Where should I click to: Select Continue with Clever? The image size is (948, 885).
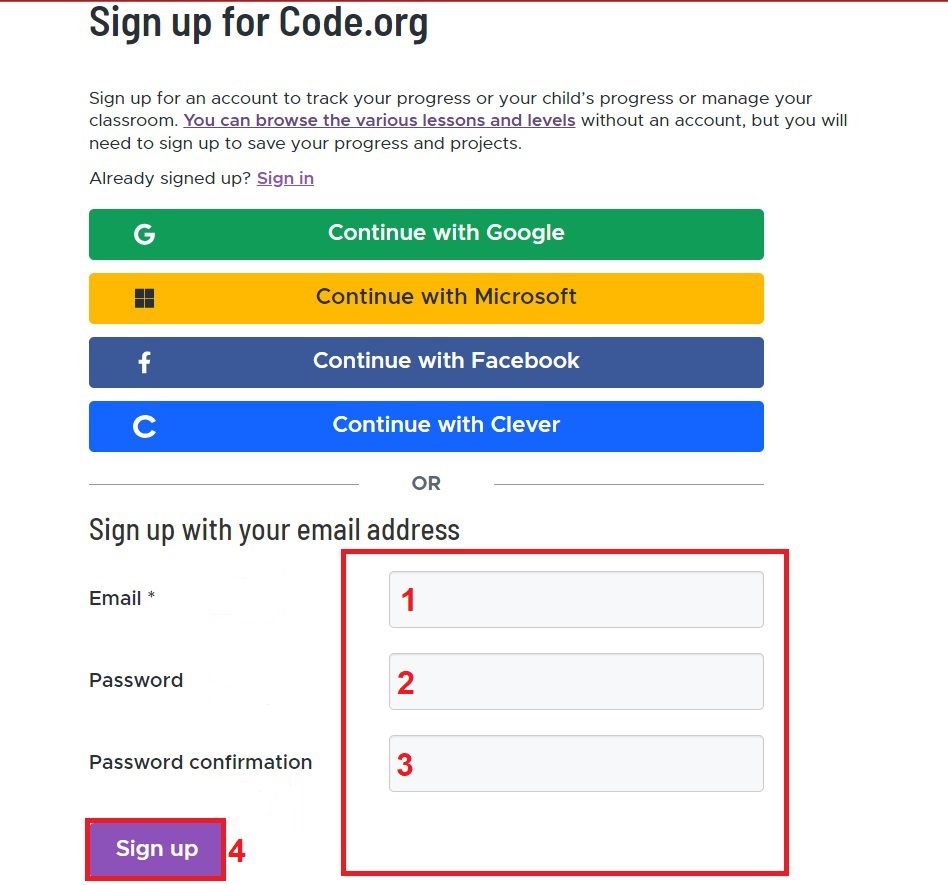(x=447, y=426)
